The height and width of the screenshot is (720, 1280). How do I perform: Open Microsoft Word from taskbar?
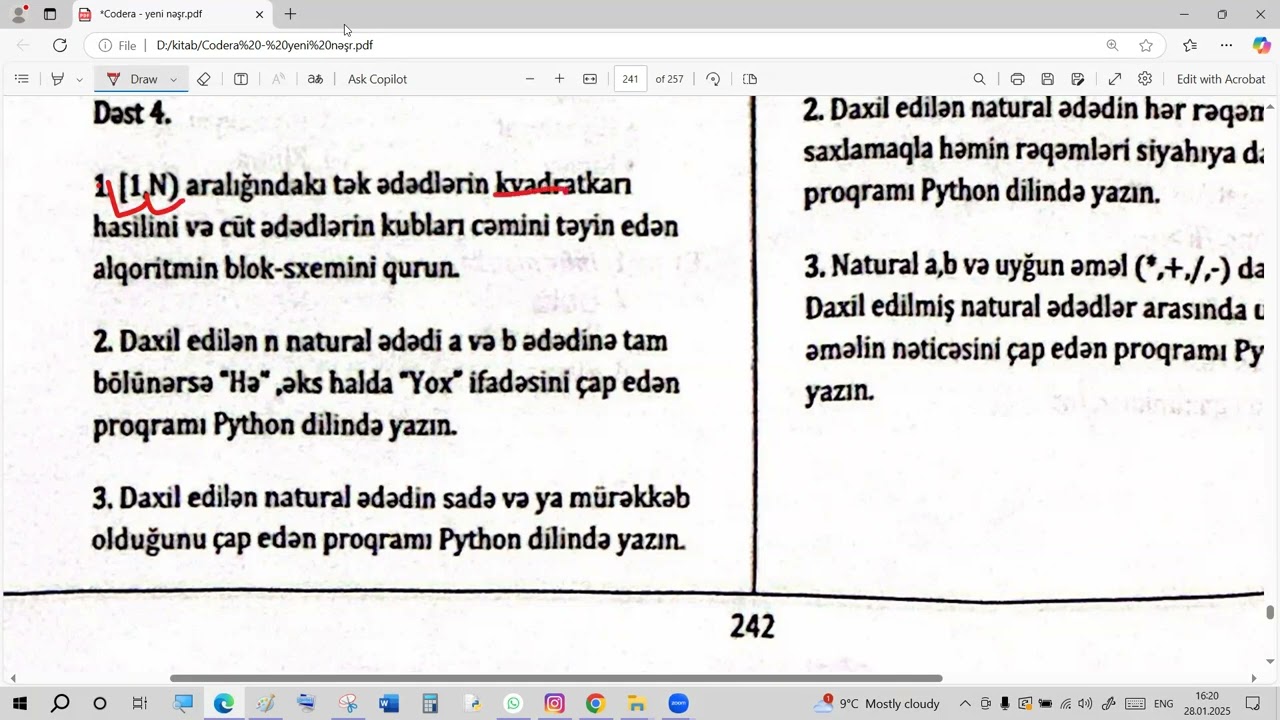point(389,703)
